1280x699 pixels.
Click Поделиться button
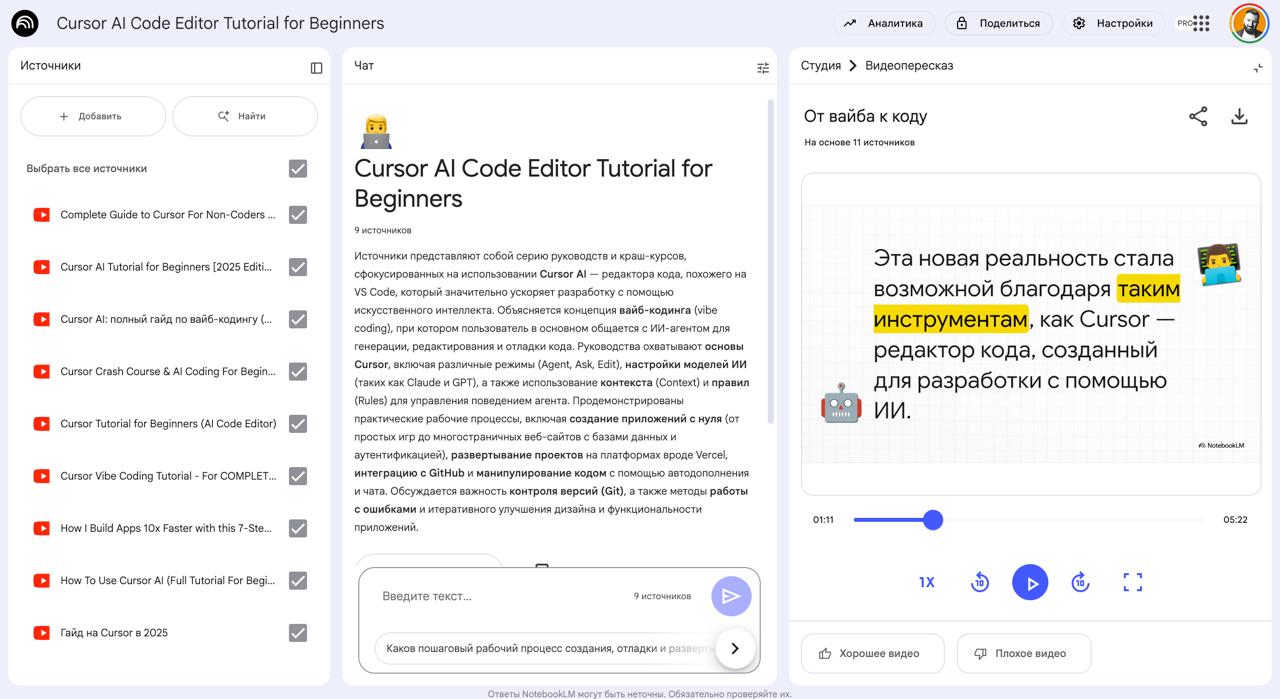(999, 23)
